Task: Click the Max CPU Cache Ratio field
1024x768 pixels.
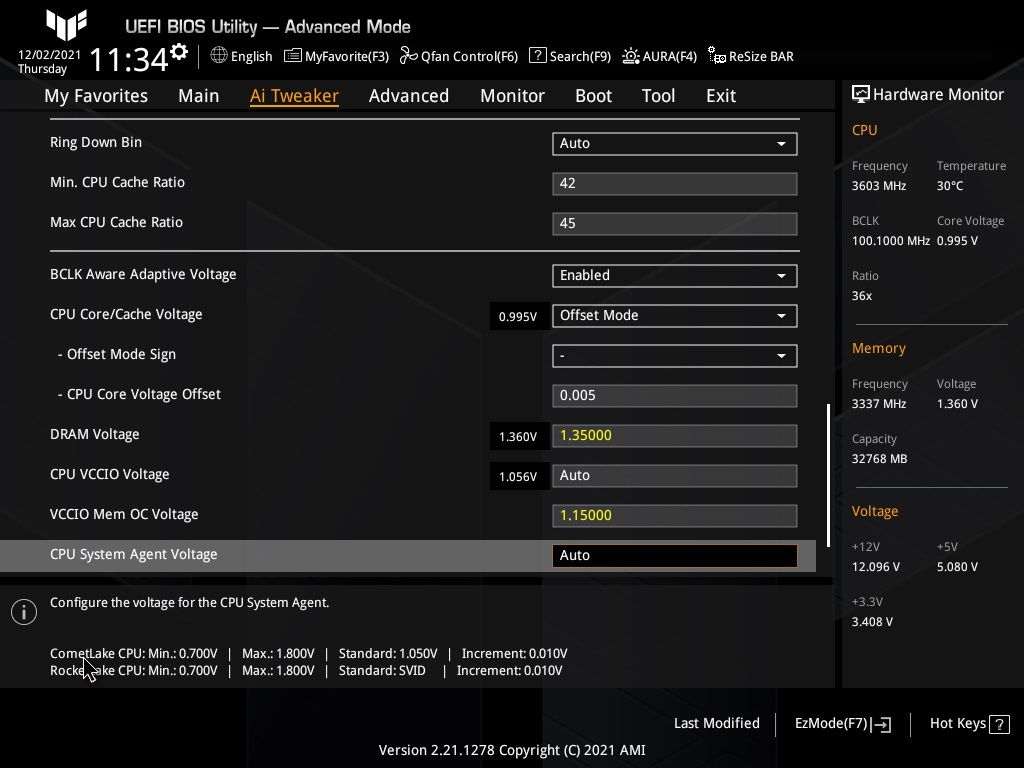Action: point(675,223)
